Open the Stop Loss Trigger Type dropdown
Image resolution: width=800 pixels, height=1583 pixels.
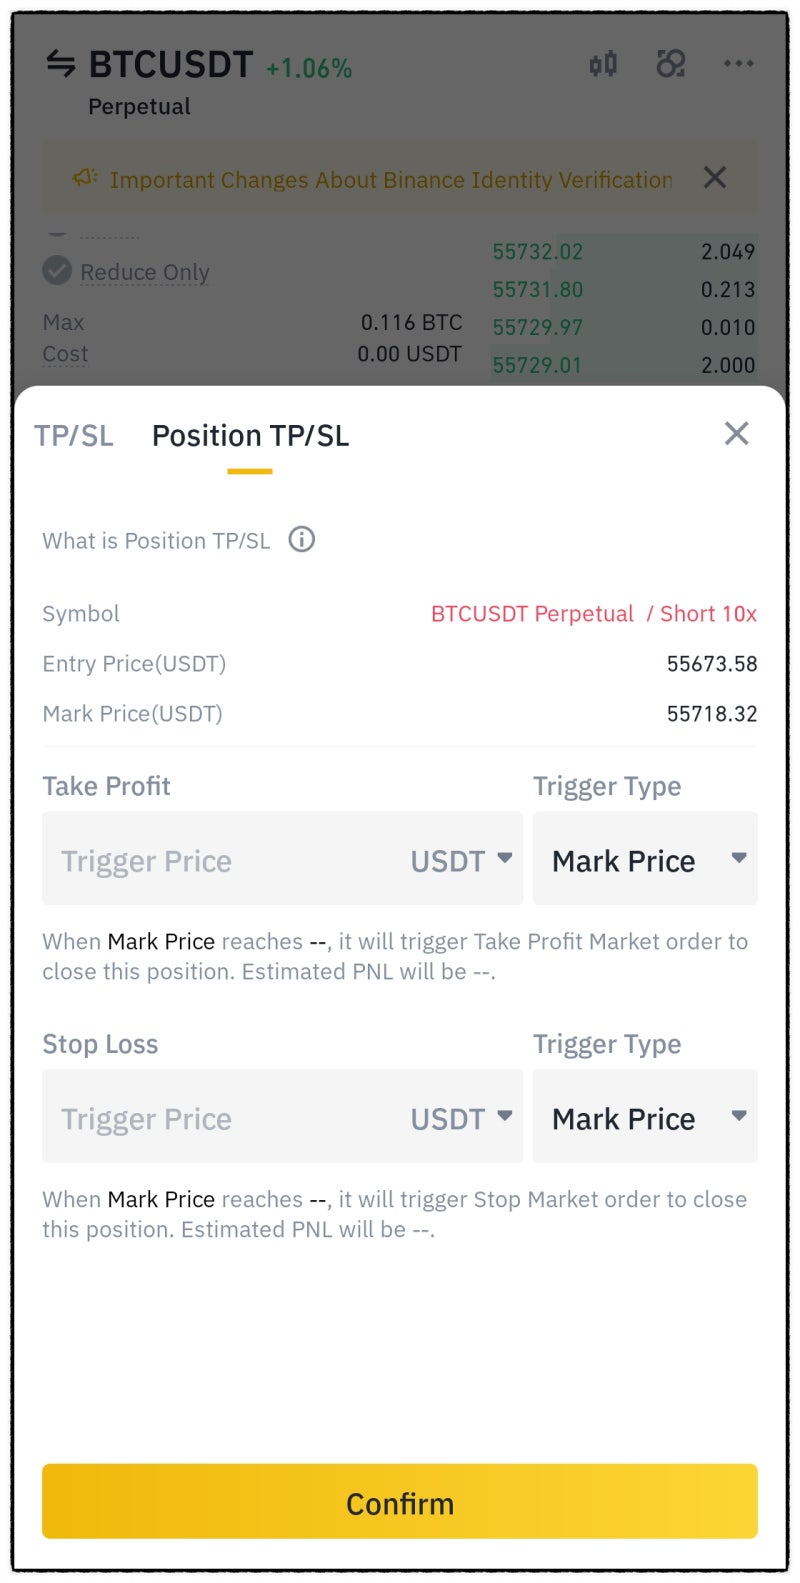point(645,1118)
